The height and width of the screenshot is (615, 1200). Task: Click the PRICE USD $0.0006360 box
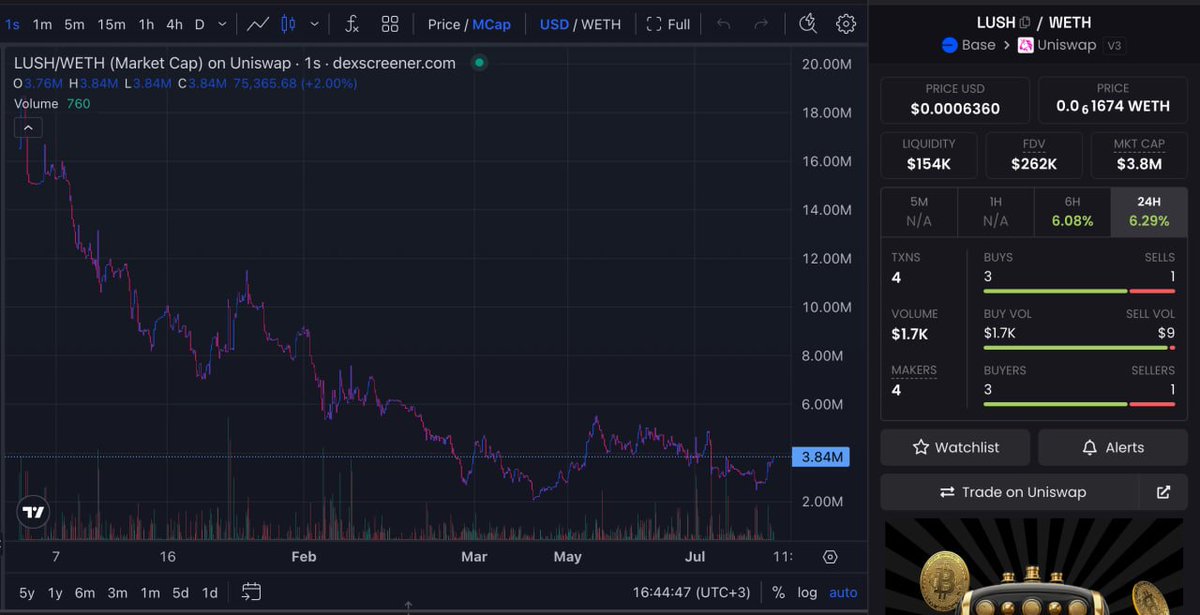pos(955,99)
